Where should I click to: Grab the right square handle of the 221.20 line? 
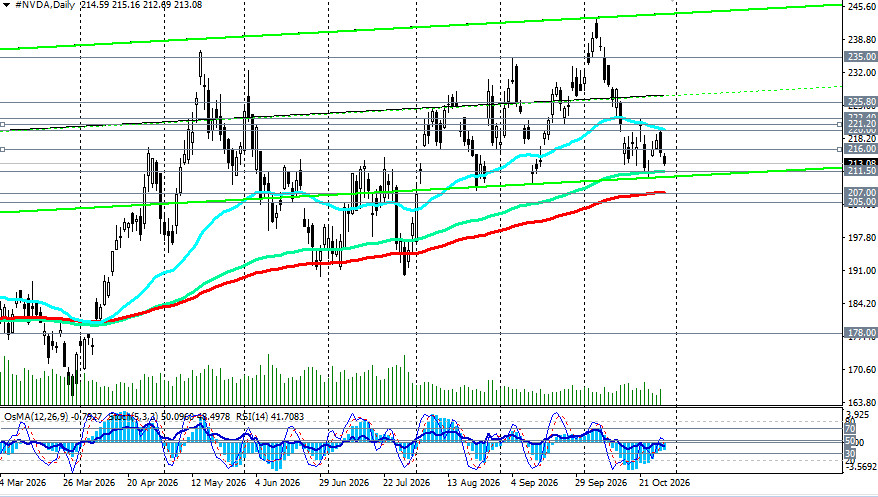click(840, 124)
